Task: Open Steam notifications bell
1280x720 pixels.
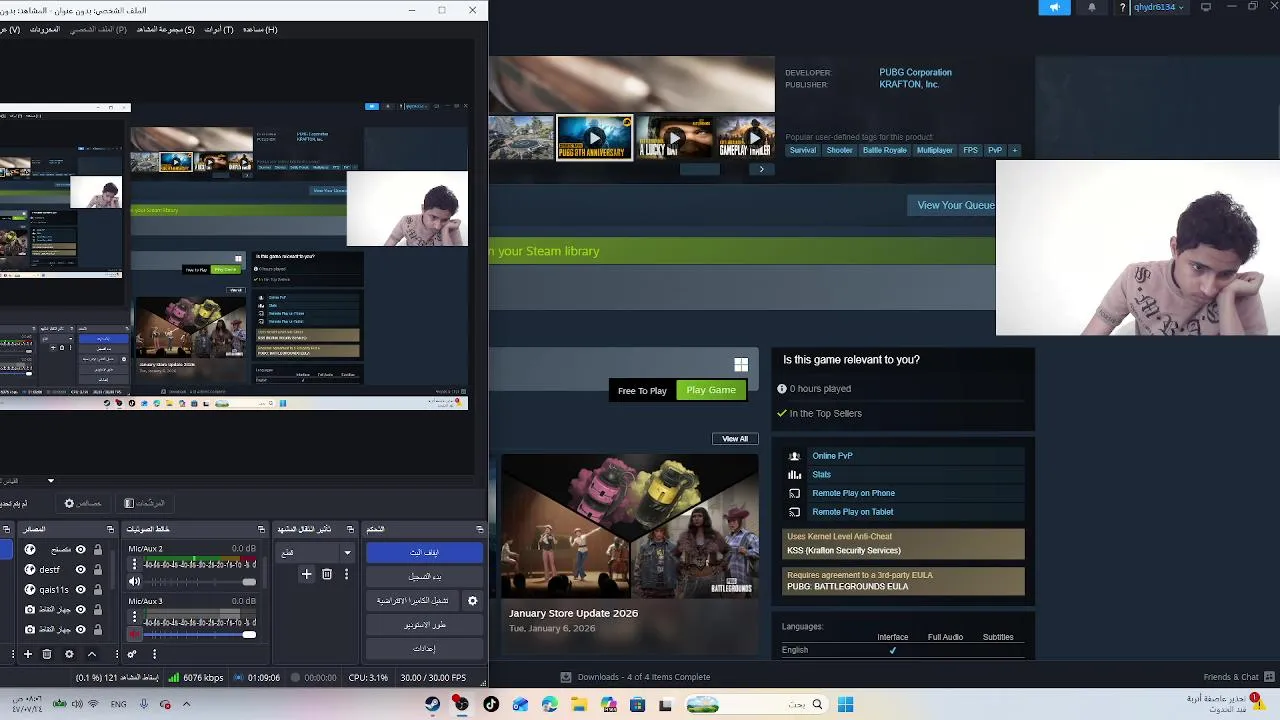Action: (x=1092, y=7)
